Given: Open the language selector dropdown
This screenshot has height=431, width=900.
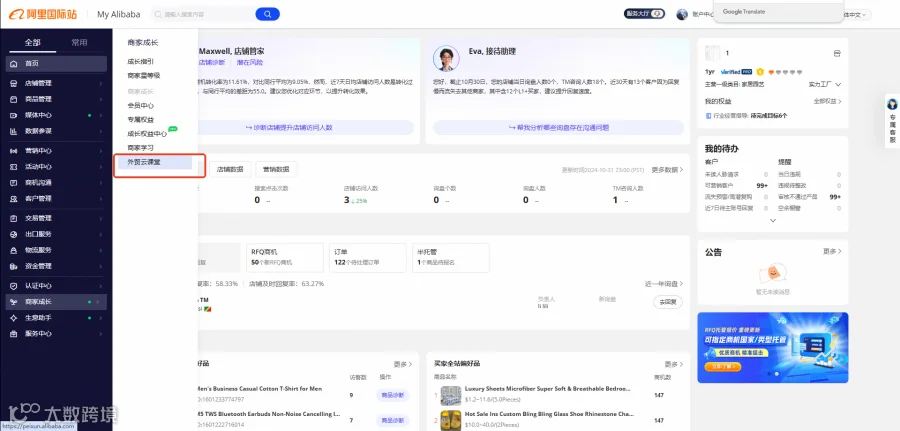Looking at the screenshot, I should tap(858, 15).
